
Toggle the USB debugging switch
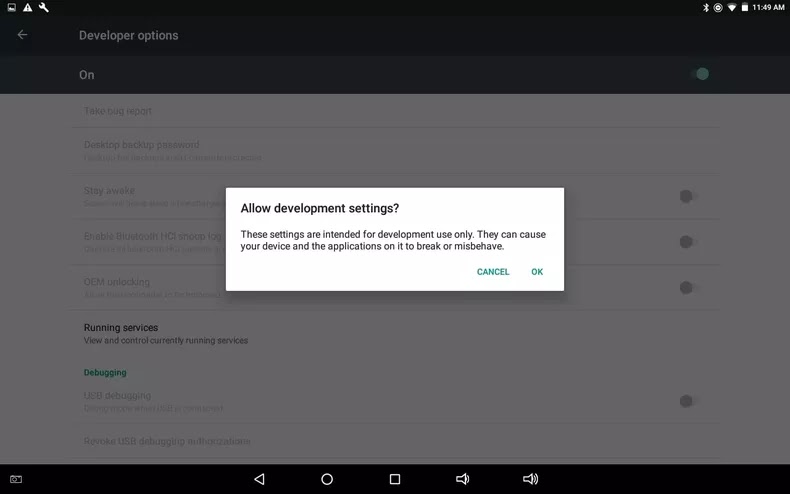click(687, 401)
